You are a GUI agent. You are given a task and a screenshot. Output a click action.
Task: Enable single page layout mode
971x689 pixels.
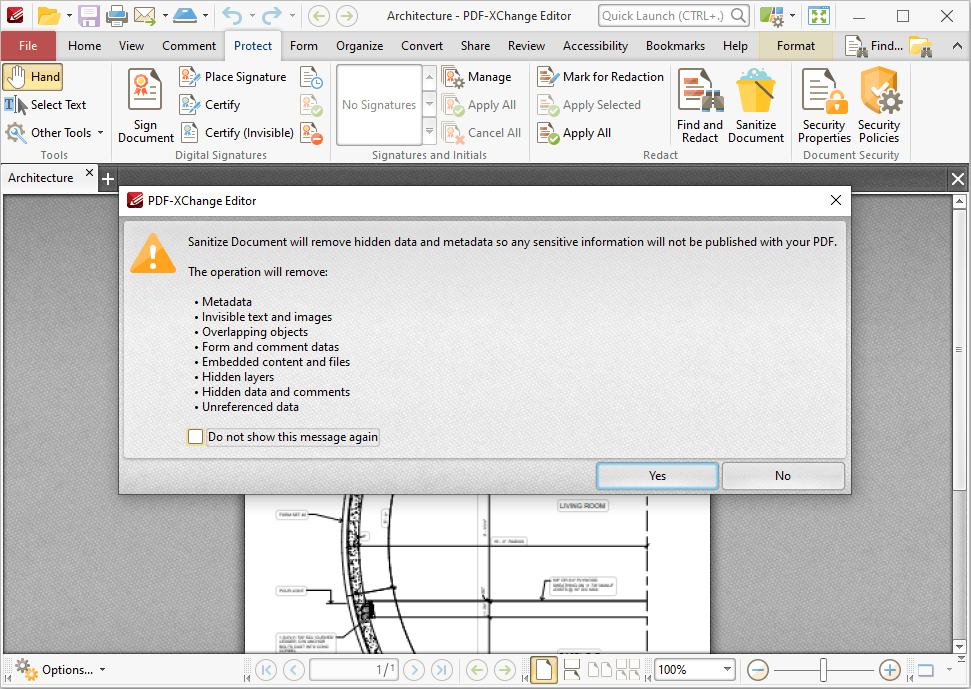[543, 670]
